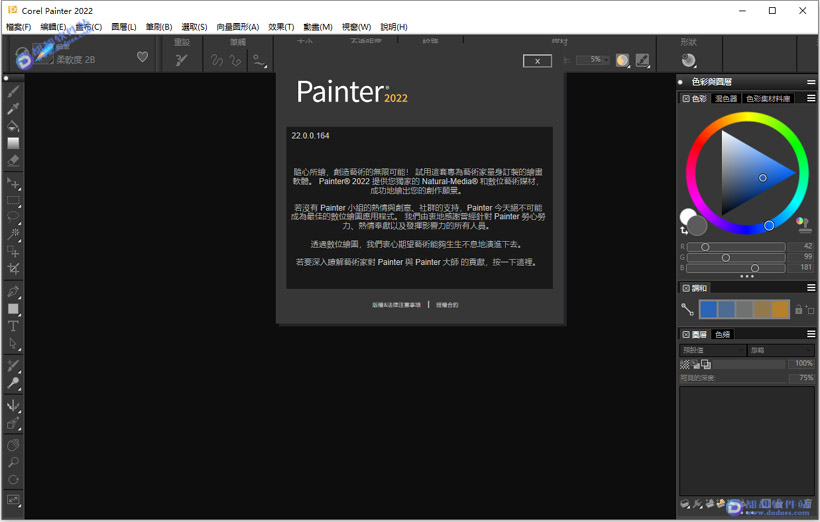The width and height of the screenshot is (820, 522).
Task: Select the Brush tool in toolbox
Action: pos(13,91)
